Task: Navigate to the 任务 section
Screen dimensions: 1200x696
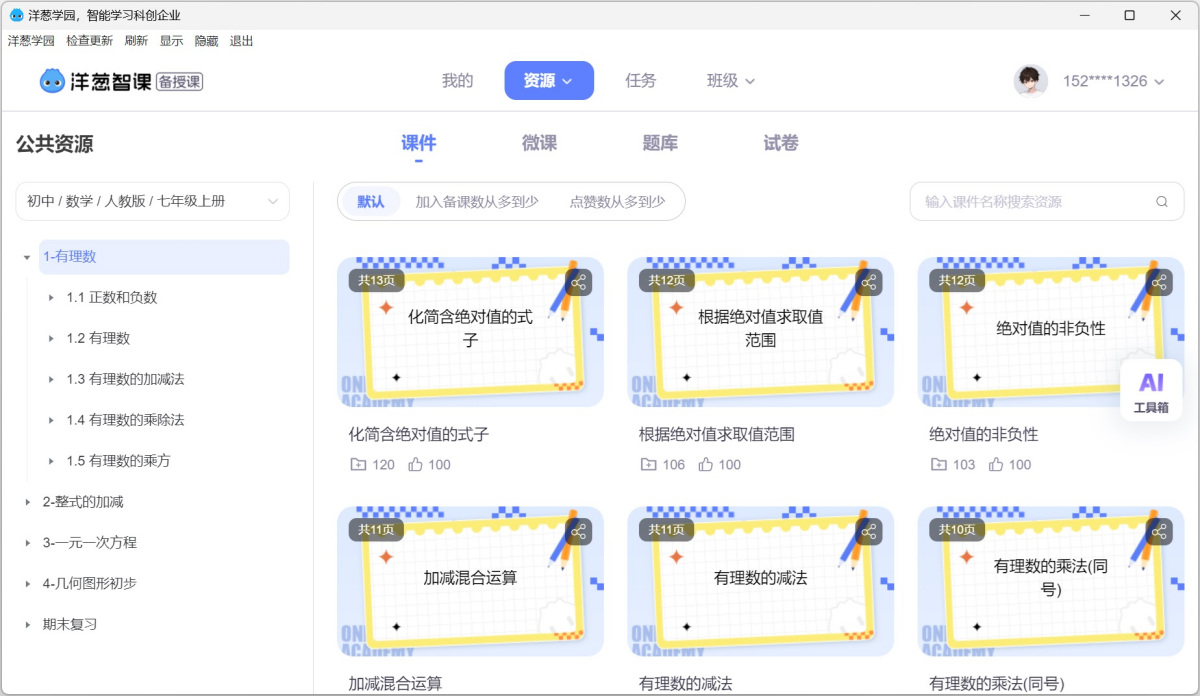Action: pos(641,80)
